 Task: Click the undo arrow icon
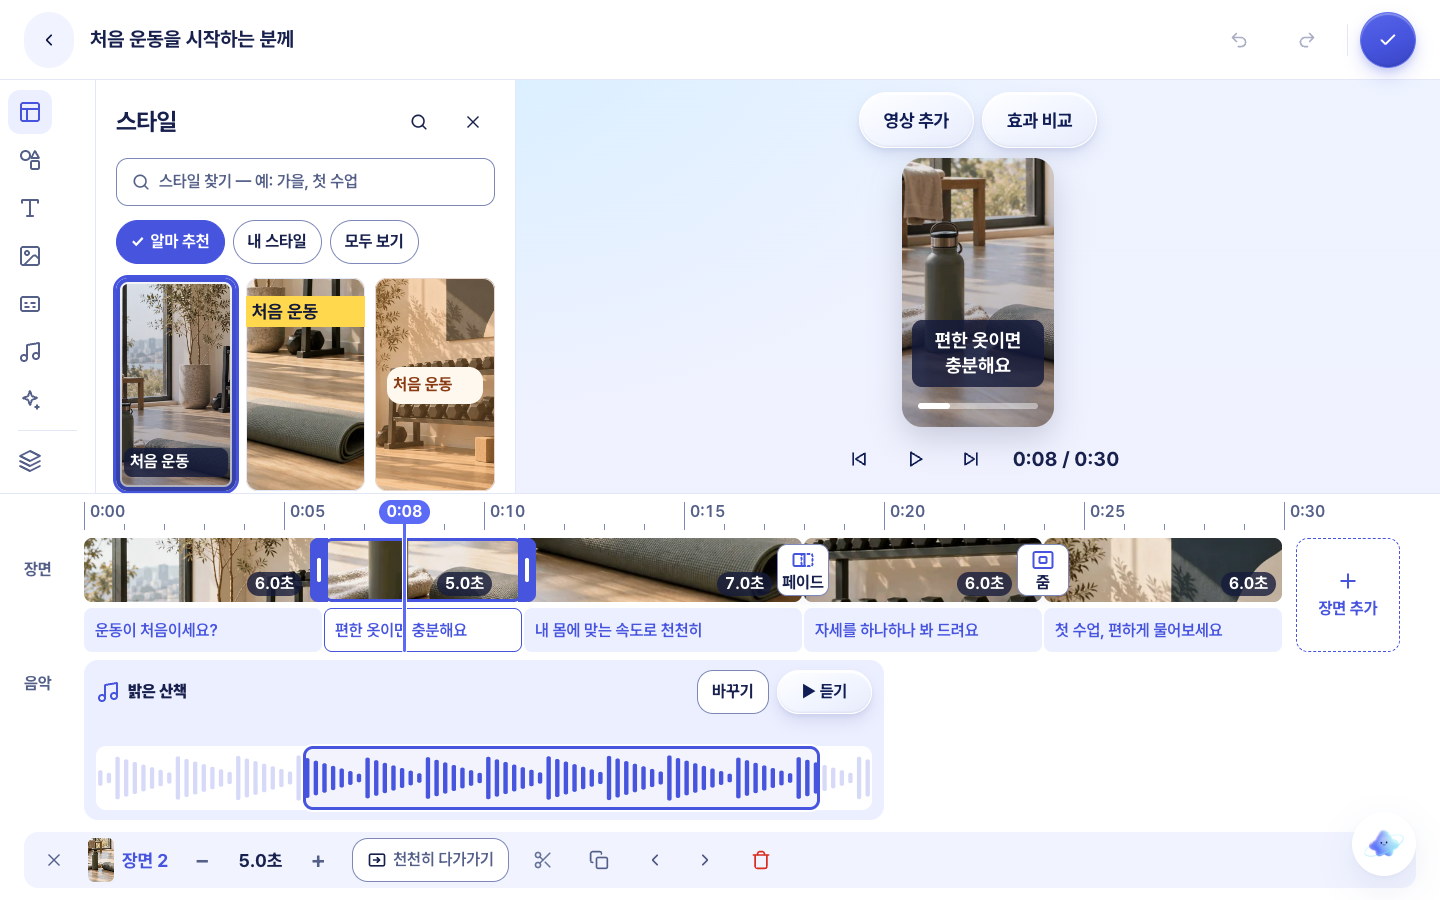click(x=1239, y=40)
